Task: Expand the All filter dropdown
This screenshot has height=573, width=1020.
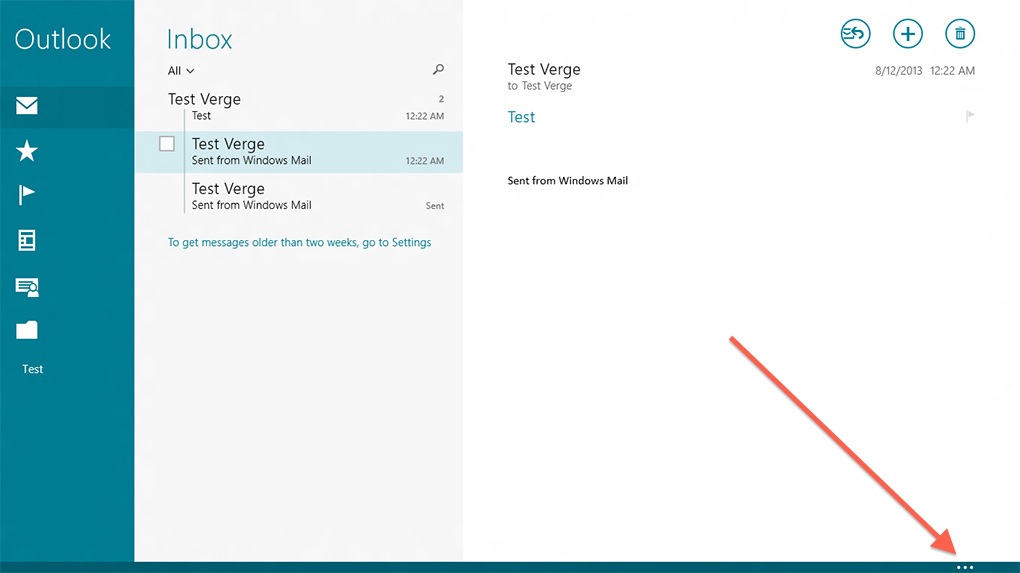Action: click(x=181, y=71)
